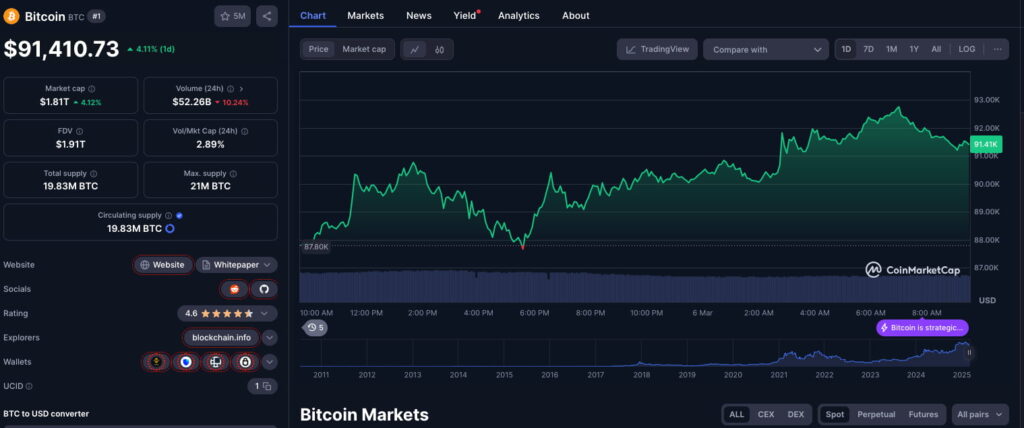Click Circulating supply info icon
The image size is (1024, 428).
168,215
